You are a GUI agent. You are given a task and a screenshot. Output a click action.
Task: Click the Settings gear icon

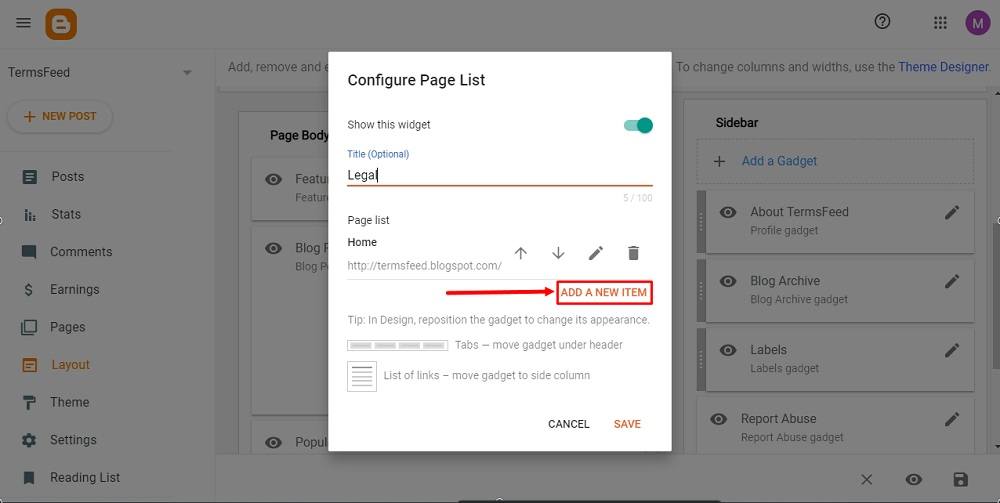[29, 440]
